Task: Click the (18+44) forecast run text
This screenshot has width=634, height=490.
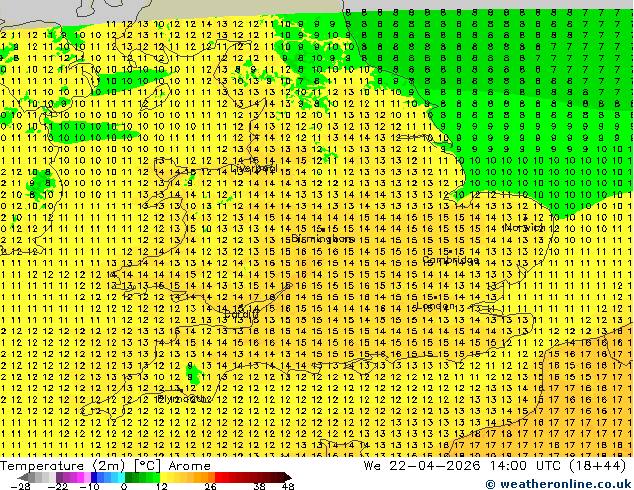Action: pyautogui.click(x=598, y=466)
